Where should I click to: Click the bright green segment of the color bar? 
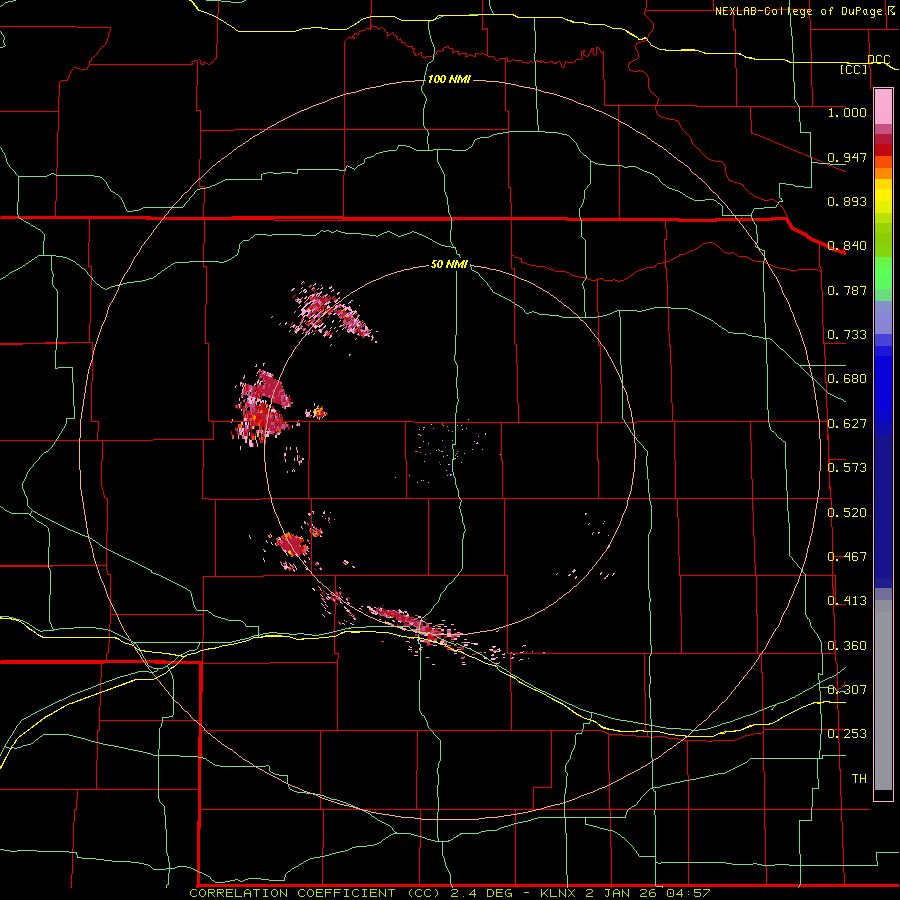click(x=883, y=273)
